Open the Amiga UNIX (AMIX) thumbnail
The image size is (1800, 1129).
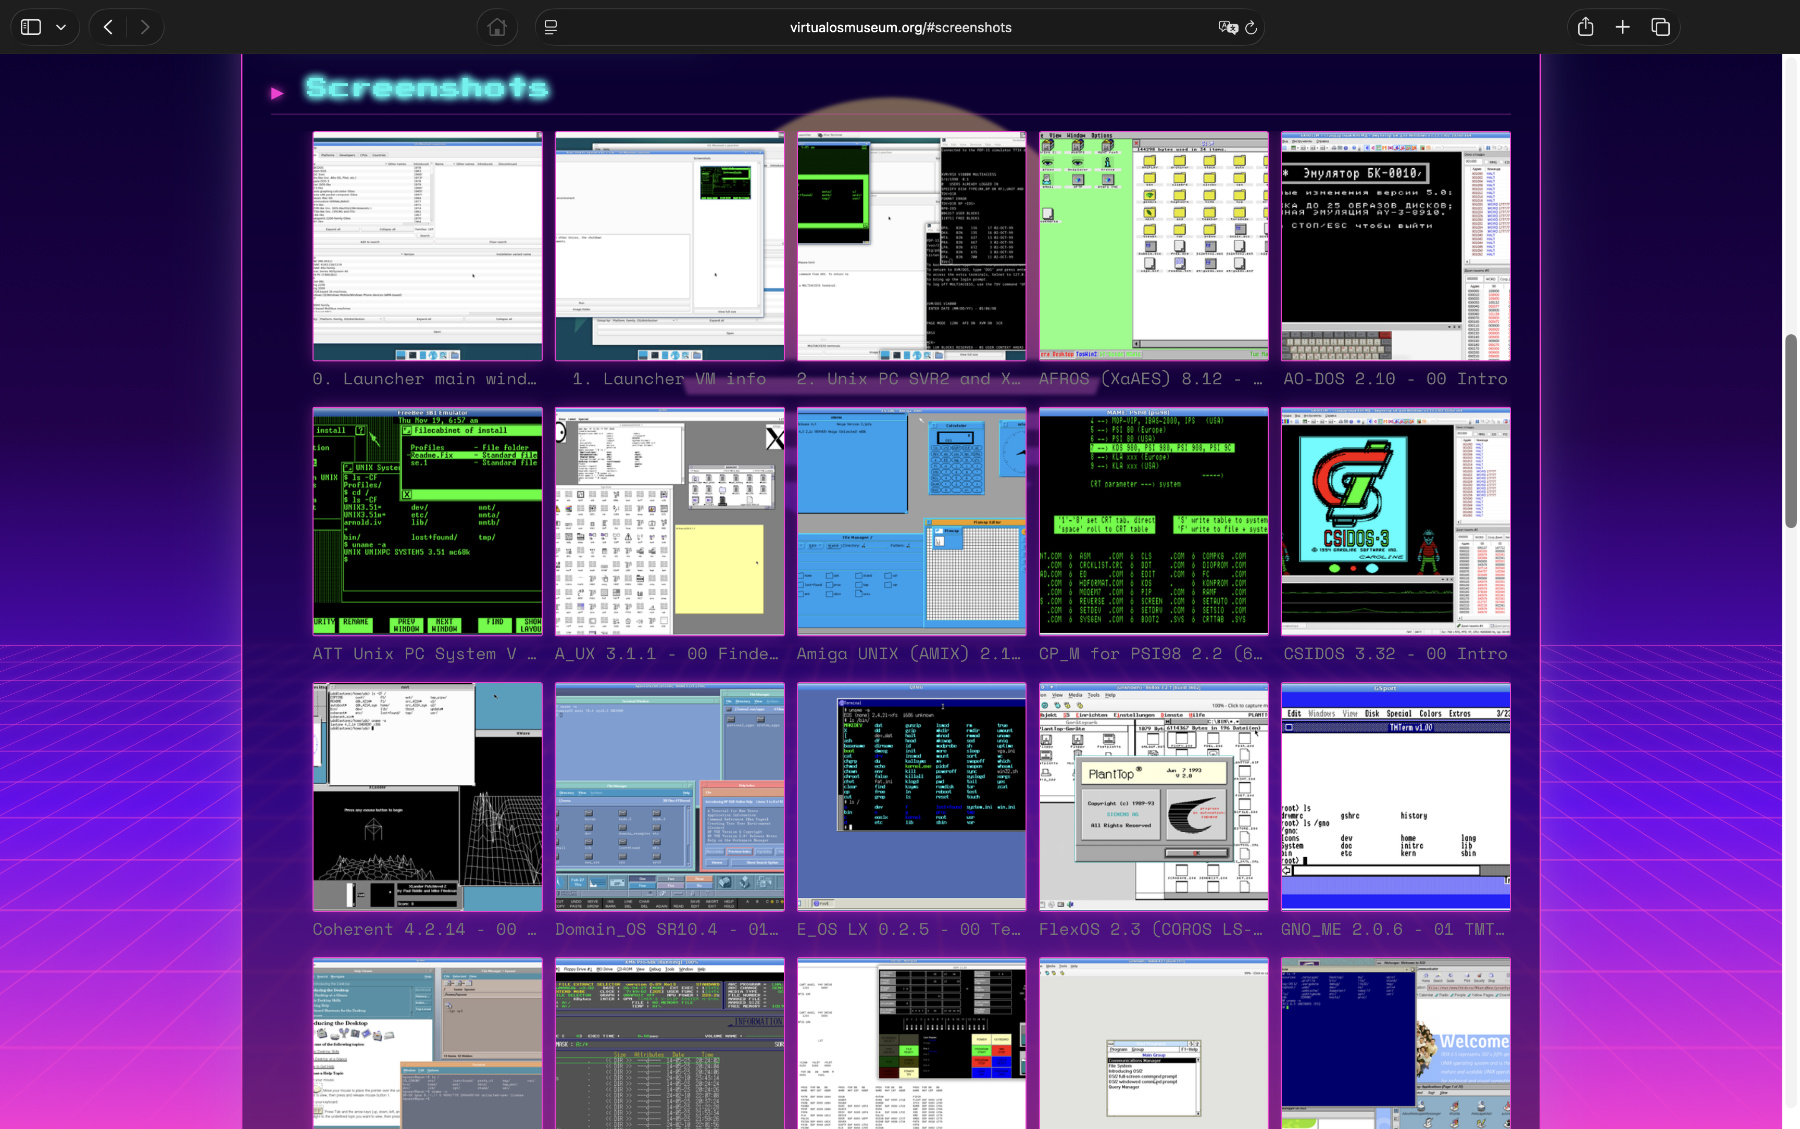click(x=912, y=521)
